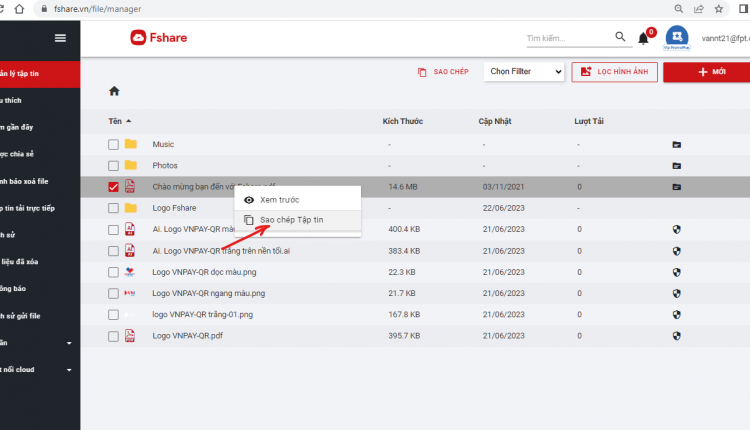Sort by the Cập Nhật column header
This screenshot has height=430, width=750.
click(x=495, y=121)
